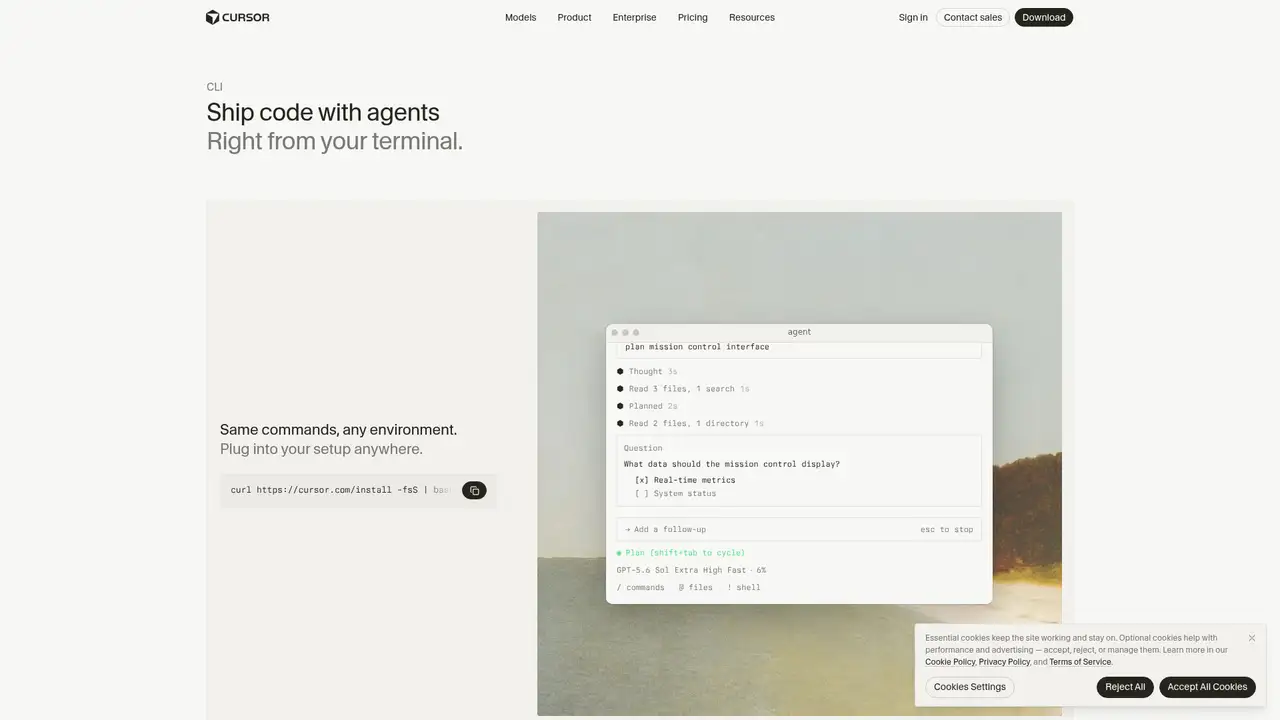Click the ! shell hint
This screenshot has width=1280, height=720.
coord(744,587)
